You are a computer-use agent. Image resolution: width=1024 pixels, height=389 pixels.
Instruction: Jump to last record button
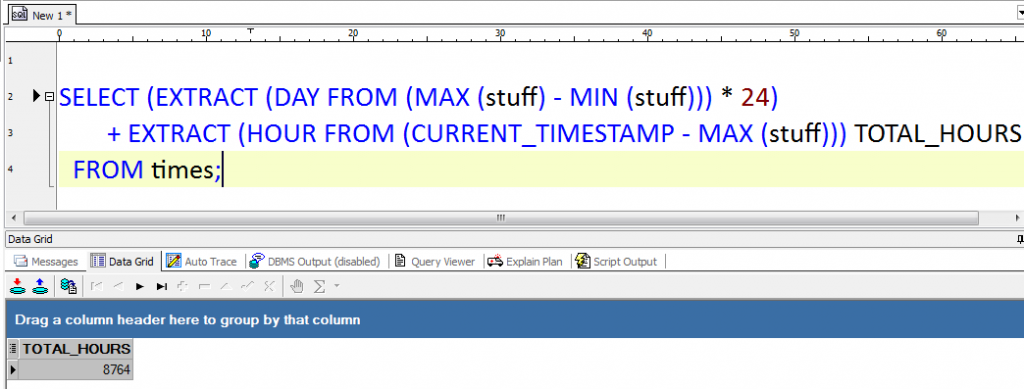point(161,286)
